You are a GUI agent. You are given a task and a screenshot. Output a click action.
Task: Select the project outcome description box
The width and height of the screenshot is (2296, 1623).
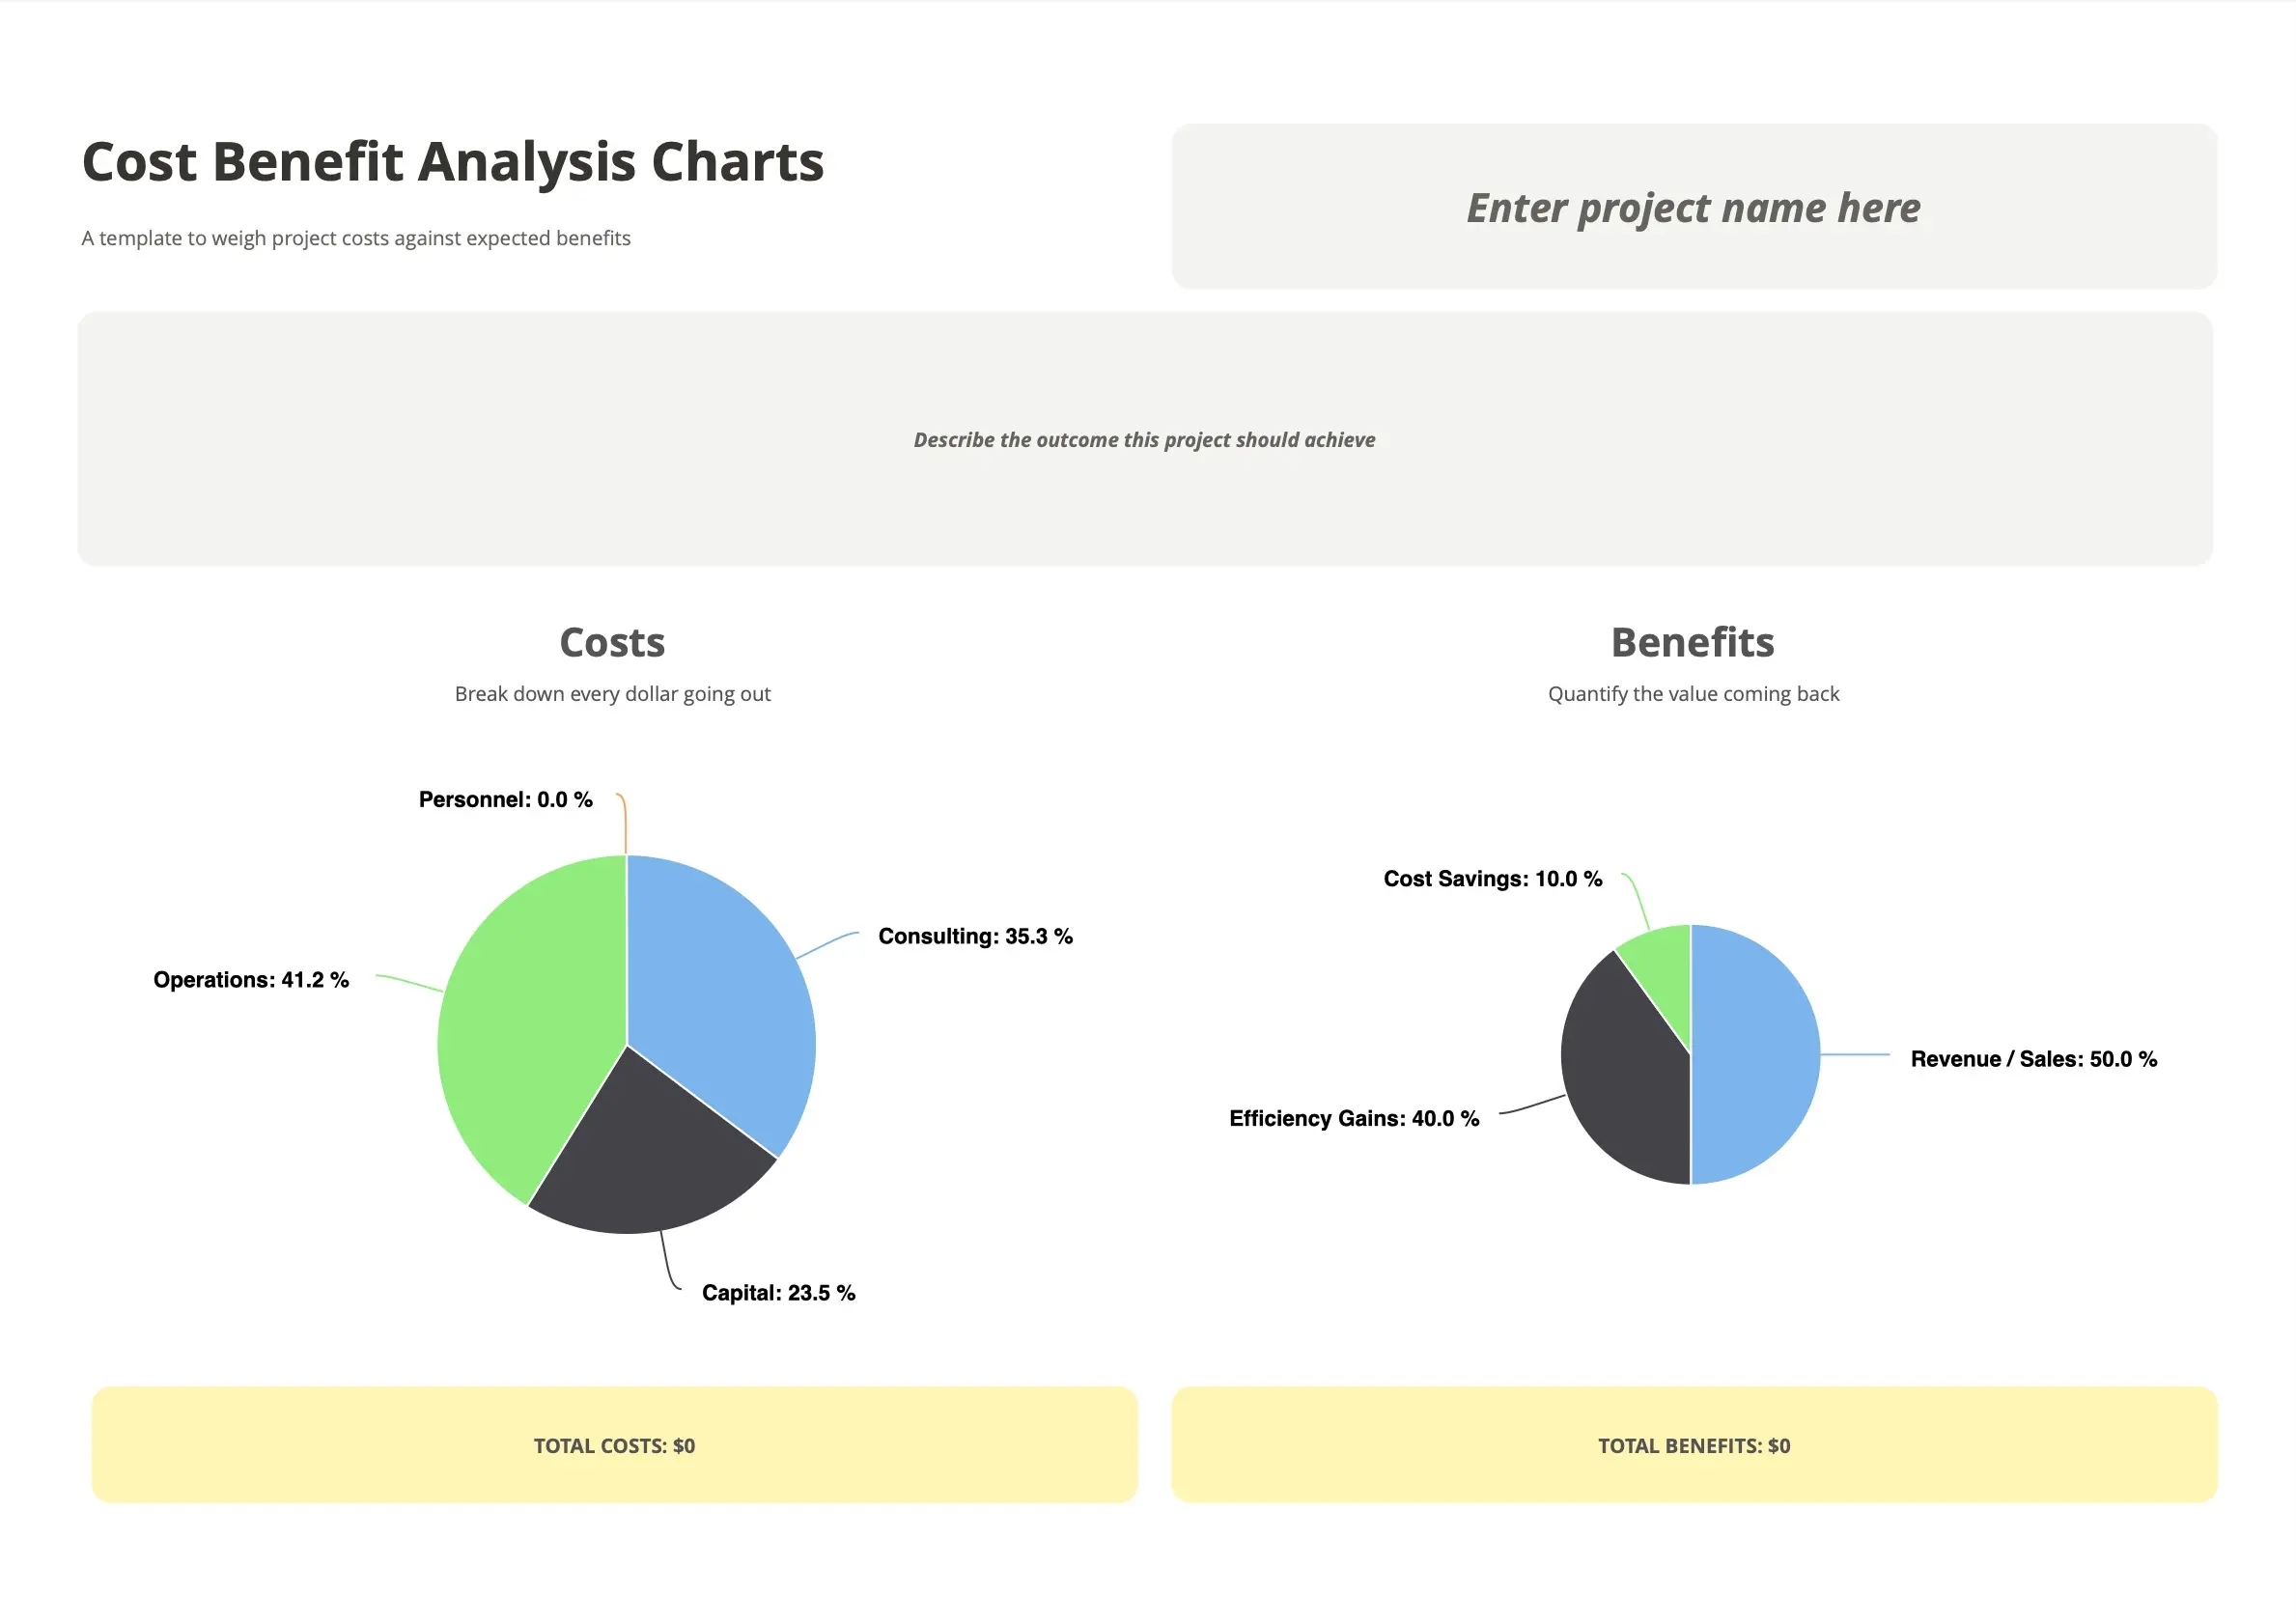tap(1145, 439)
